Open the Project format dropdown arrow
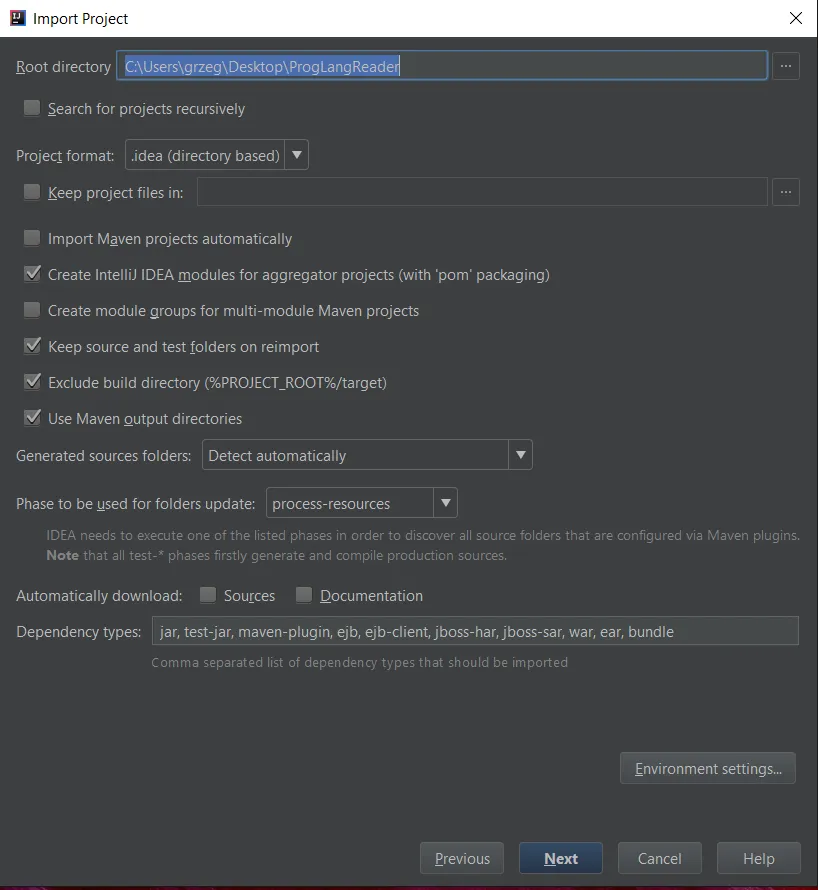The width and height of the screenshot is (818, 890). [x=296, y=155]
